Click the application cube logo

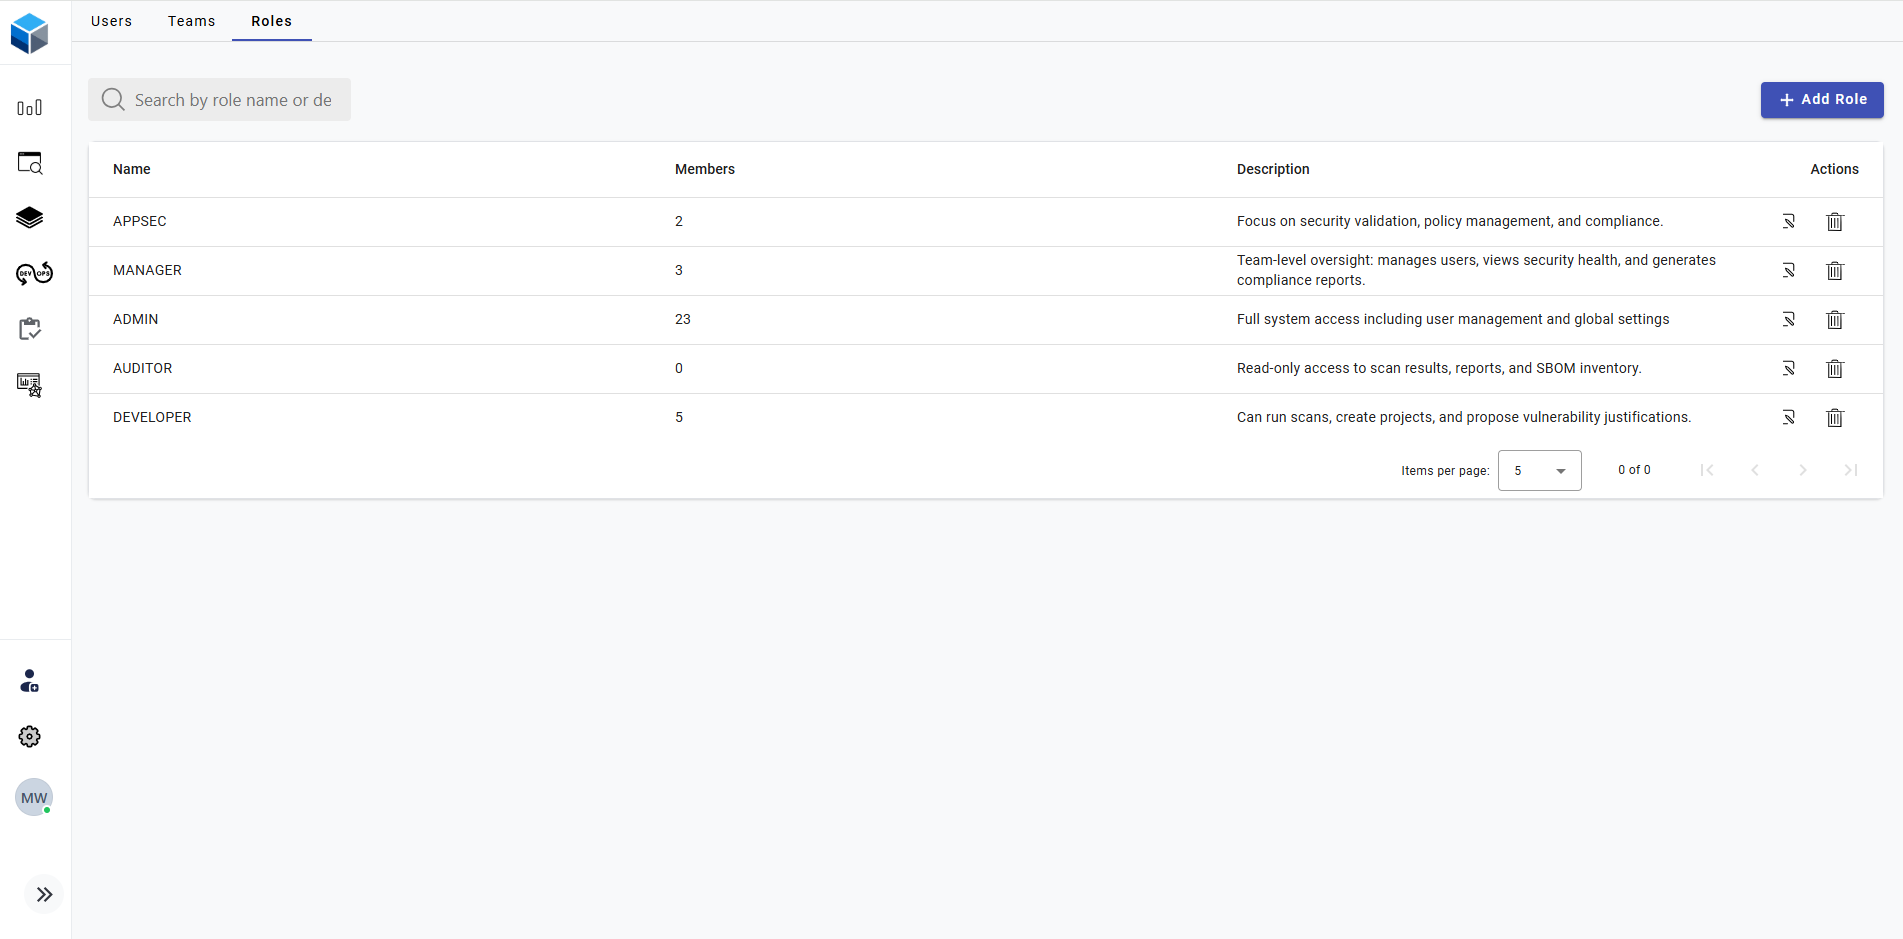tap(30, 33)
